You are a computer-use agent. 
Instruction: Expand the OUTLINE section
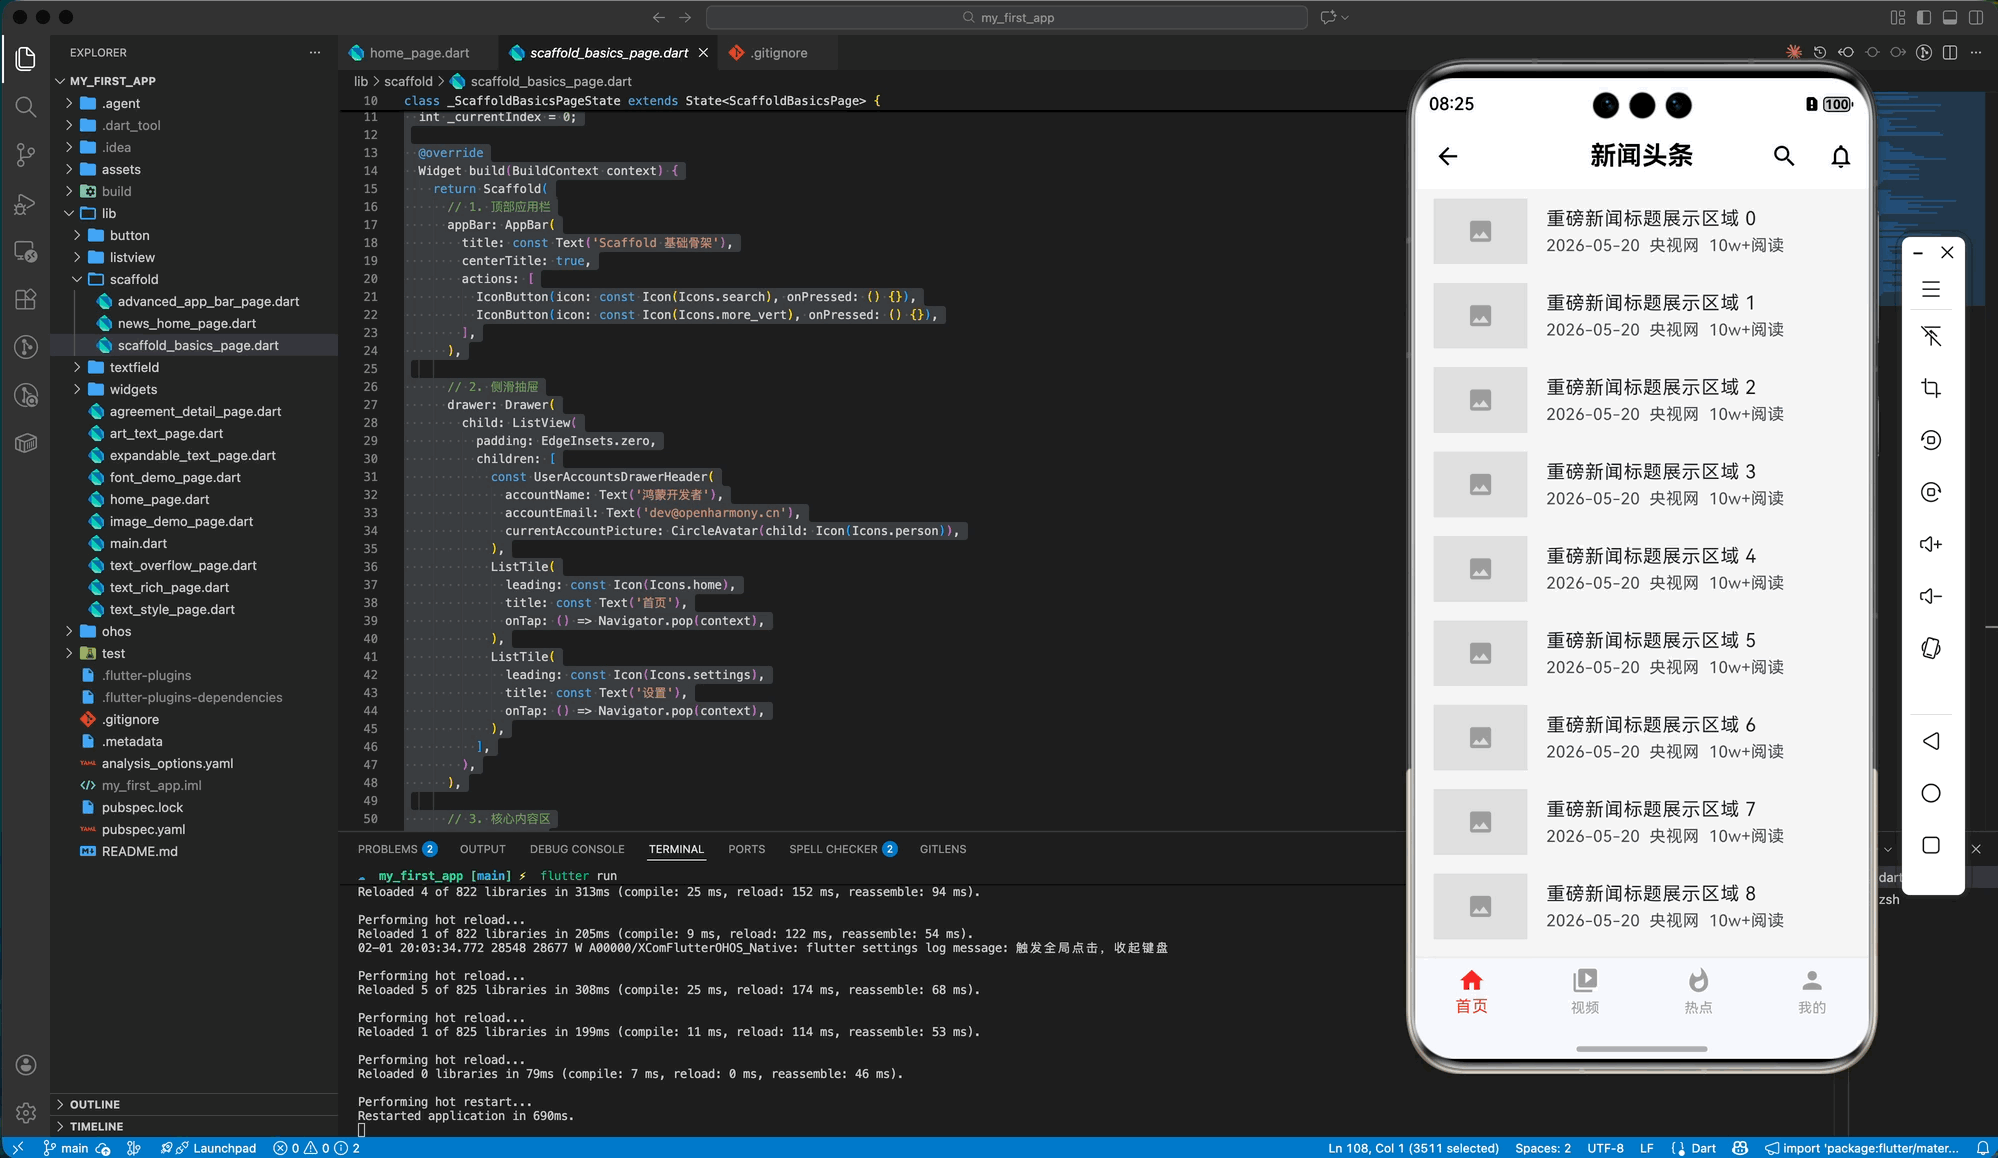click(x=95, y=1104)
